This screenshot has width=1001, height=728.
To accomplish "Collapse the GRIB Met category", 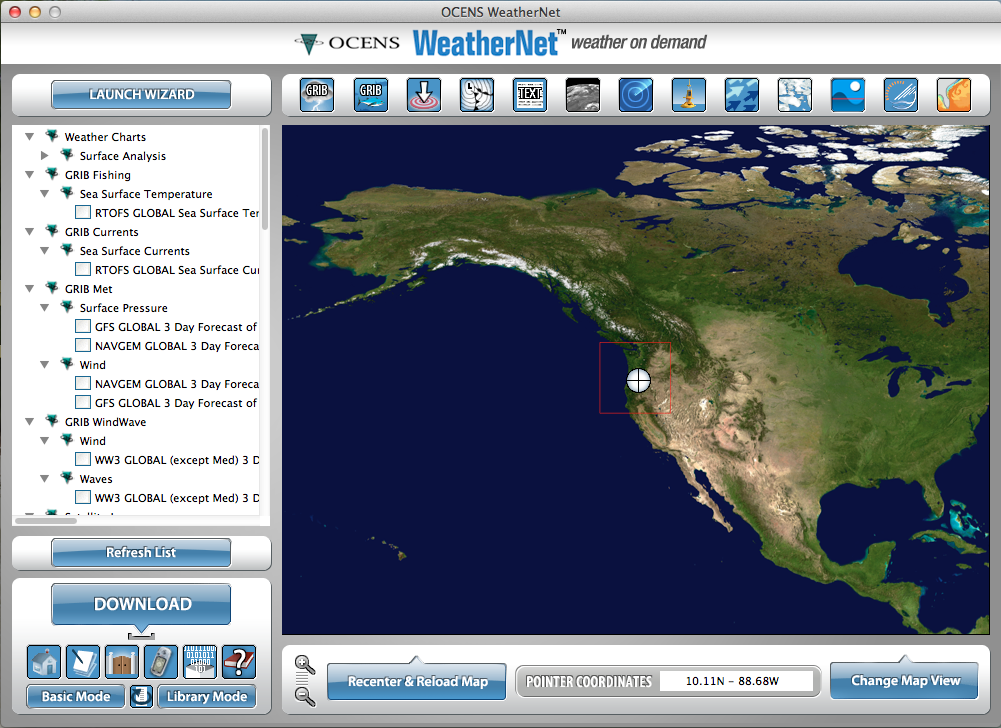I will click(30, 289).
